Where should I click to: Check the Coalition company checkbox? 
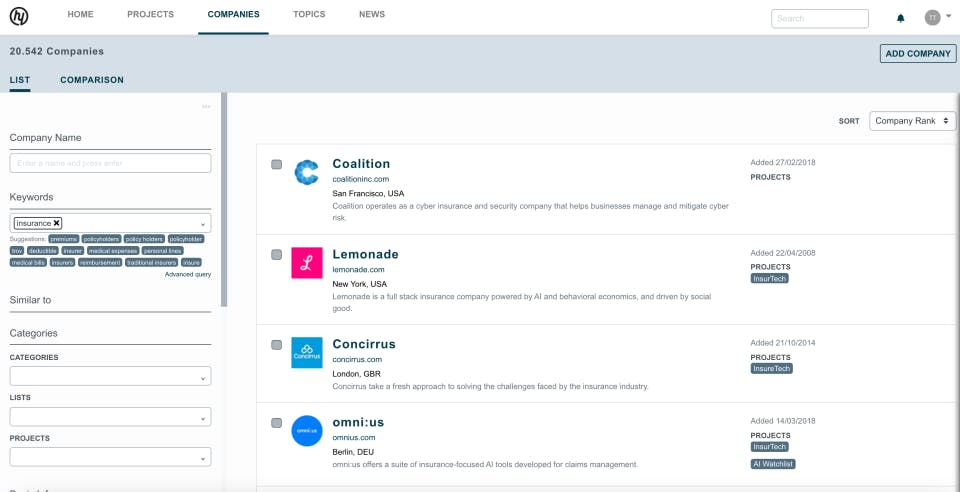(277, 165)
